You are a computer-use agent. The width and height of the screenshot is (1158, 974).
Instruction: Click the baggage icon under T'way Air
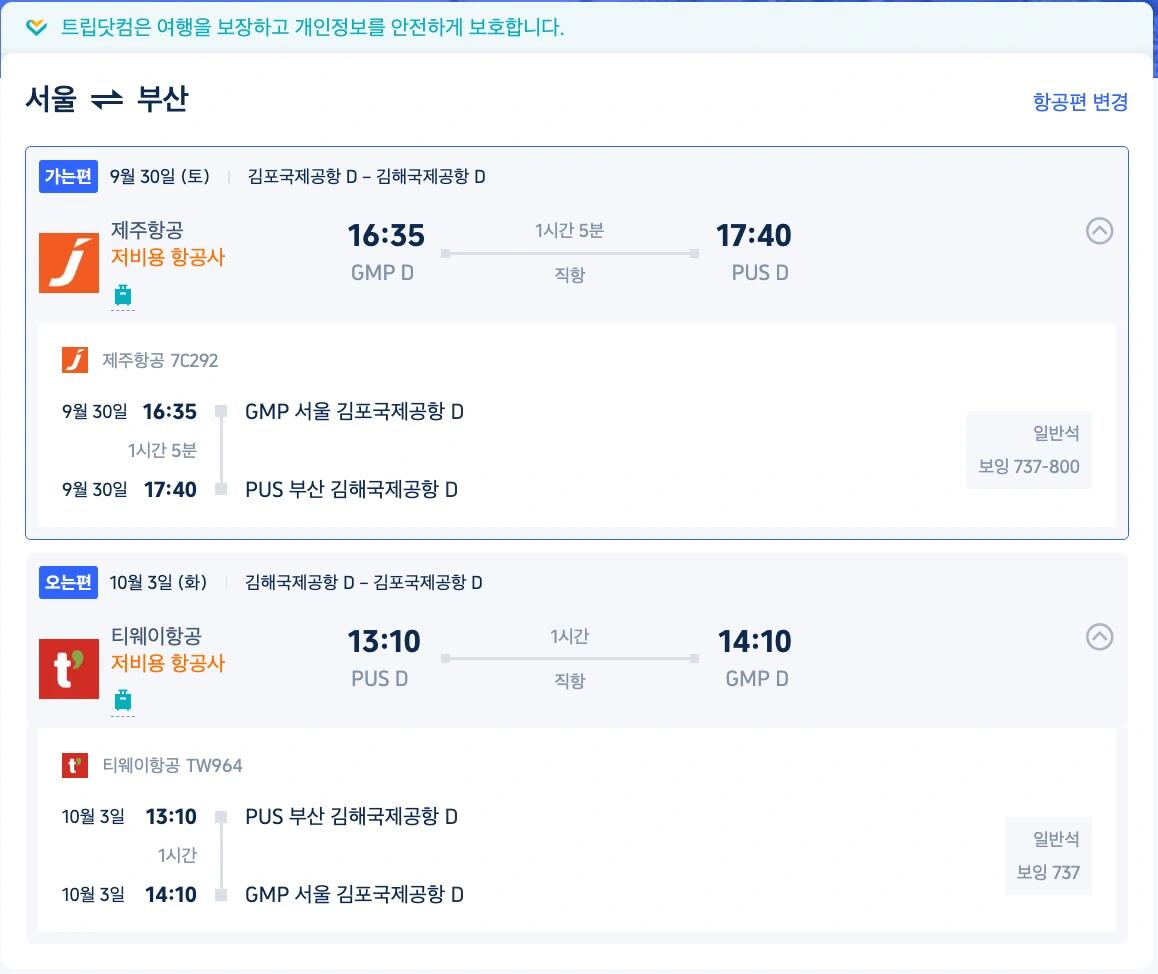123,700
